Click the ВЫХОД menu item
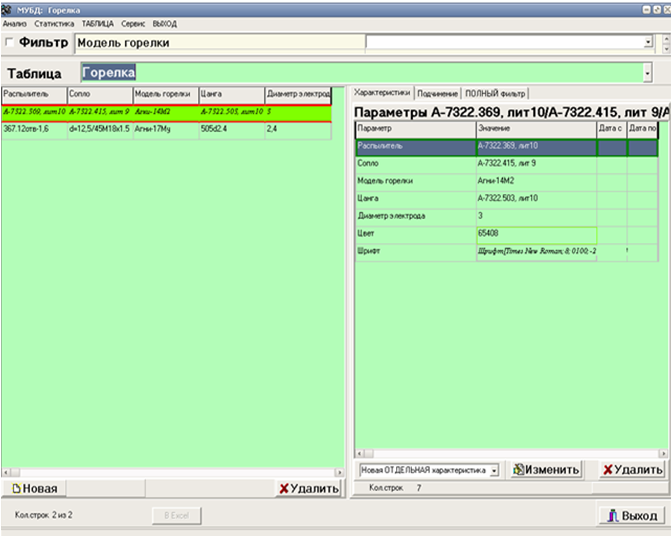This screenshot has height=537, width=672. pyautogui.click(x=165, y=24)
